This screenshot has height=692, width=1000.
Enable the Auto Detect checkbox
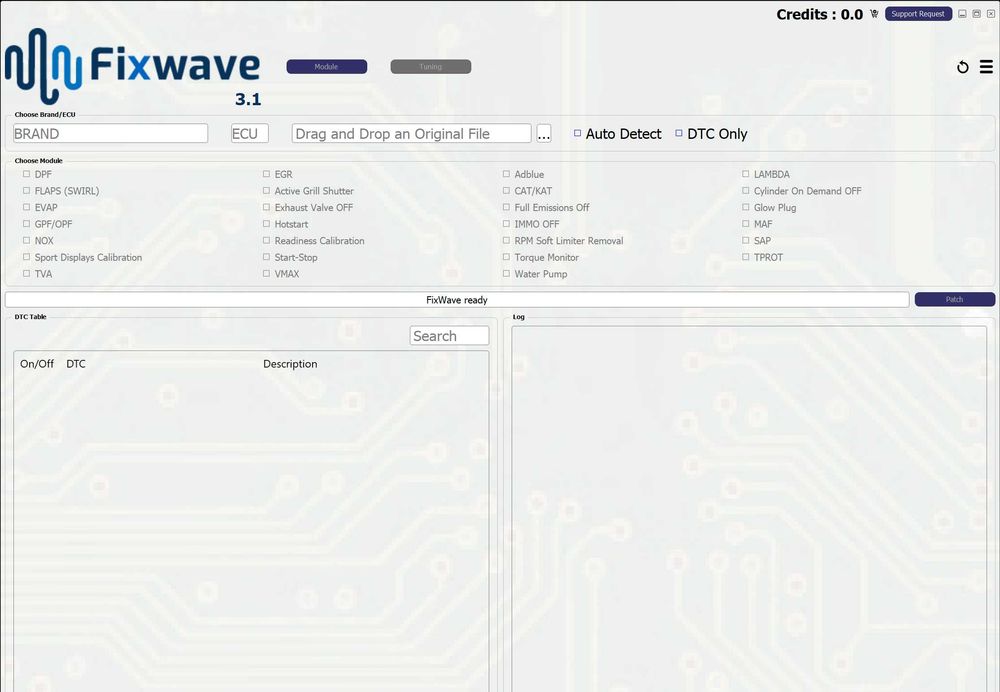pyautogui.click(x=577, y=133)
